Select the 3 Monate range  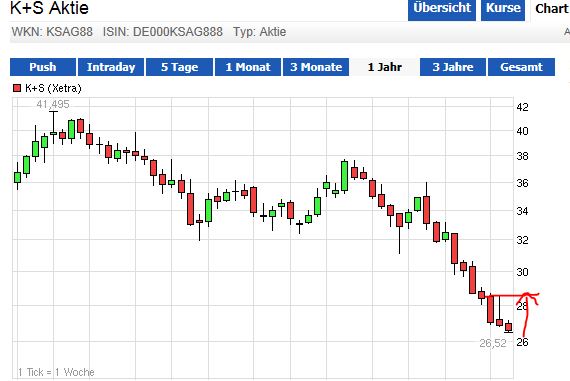click(x=316, y=67)
